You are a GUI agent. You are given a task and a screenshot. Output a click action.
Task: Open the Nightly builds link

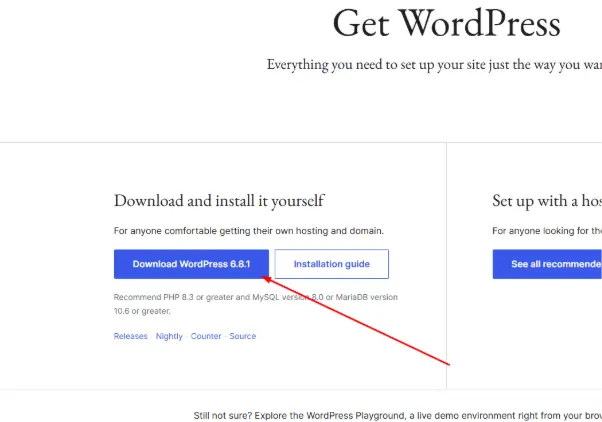coord(169,336)
